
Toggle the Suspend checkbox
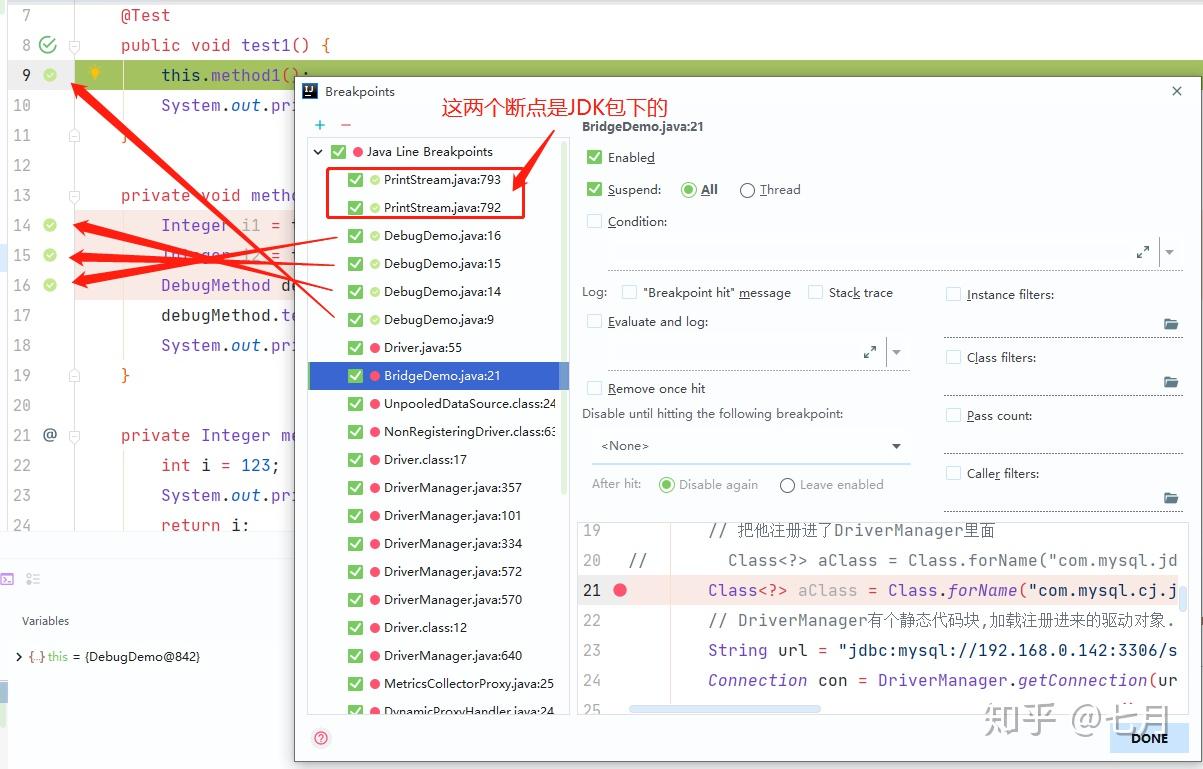[595, 189]
